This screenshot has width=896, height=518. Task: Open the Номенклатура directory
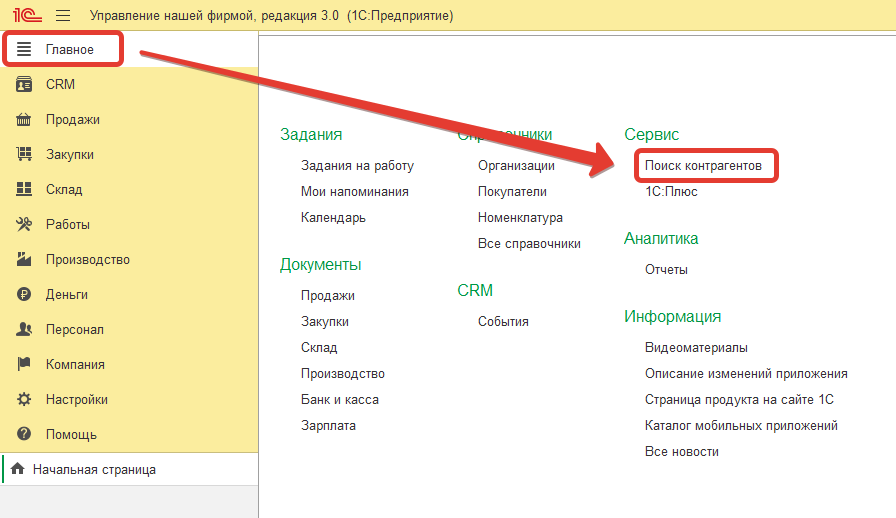point(520,218)
